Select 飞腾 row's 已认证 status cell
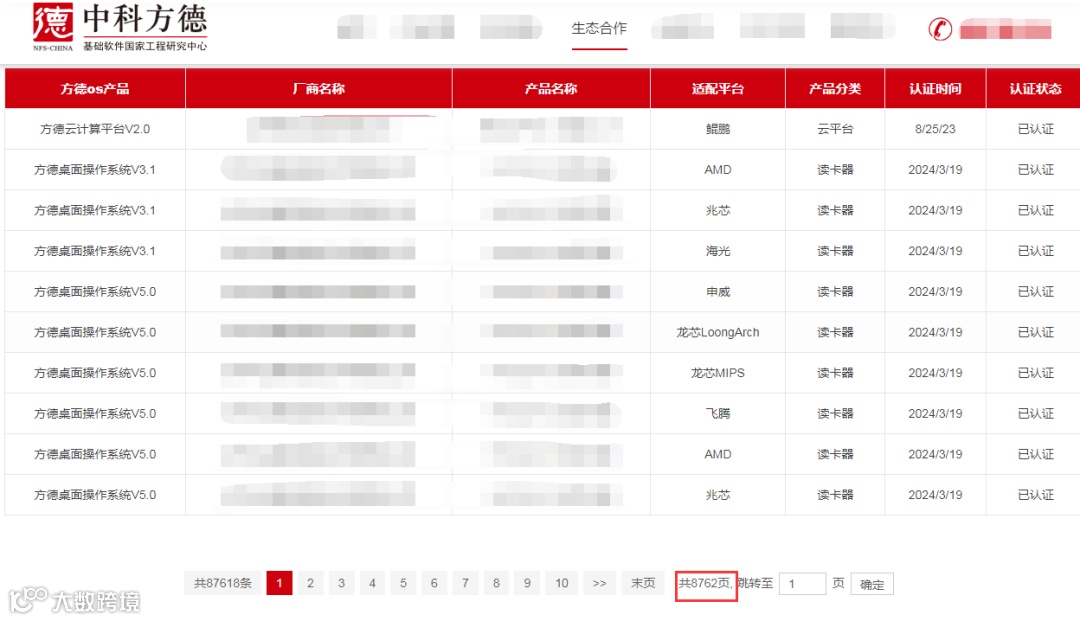The height and width of the screenshot is (621, 1080). click(x=1035, y=413)
